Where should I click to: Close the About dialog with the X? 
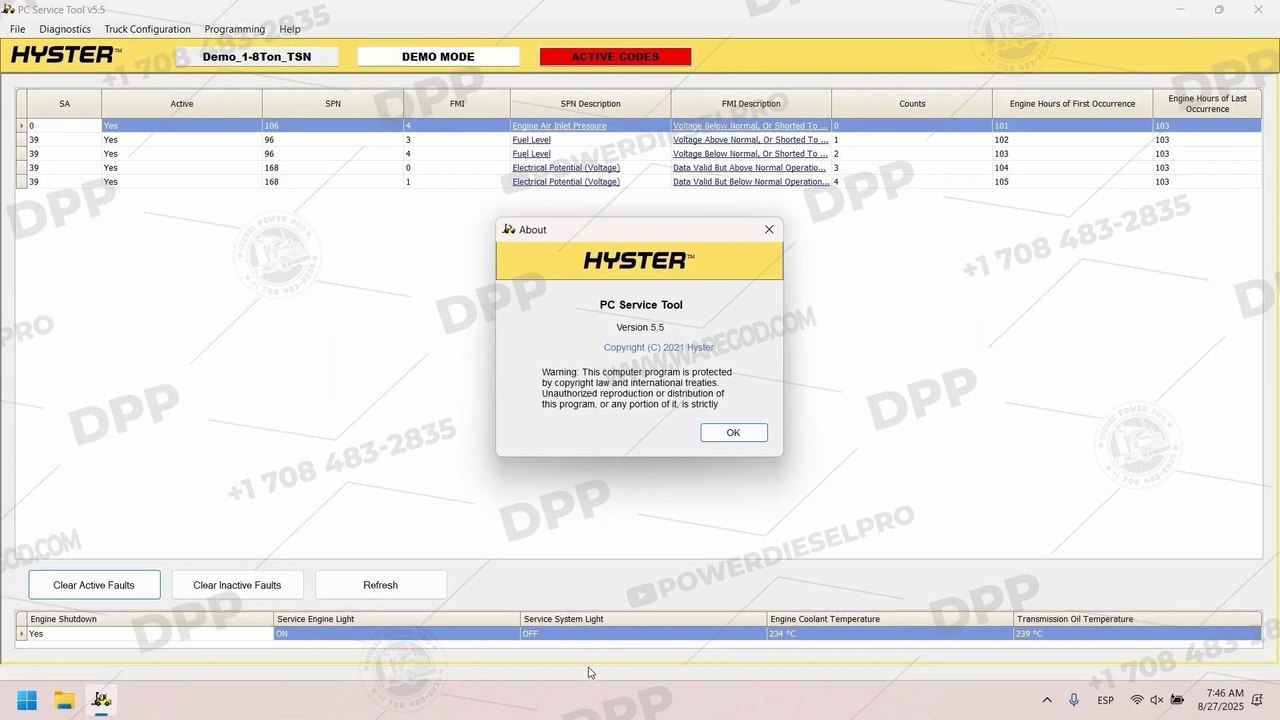(769, 229)
